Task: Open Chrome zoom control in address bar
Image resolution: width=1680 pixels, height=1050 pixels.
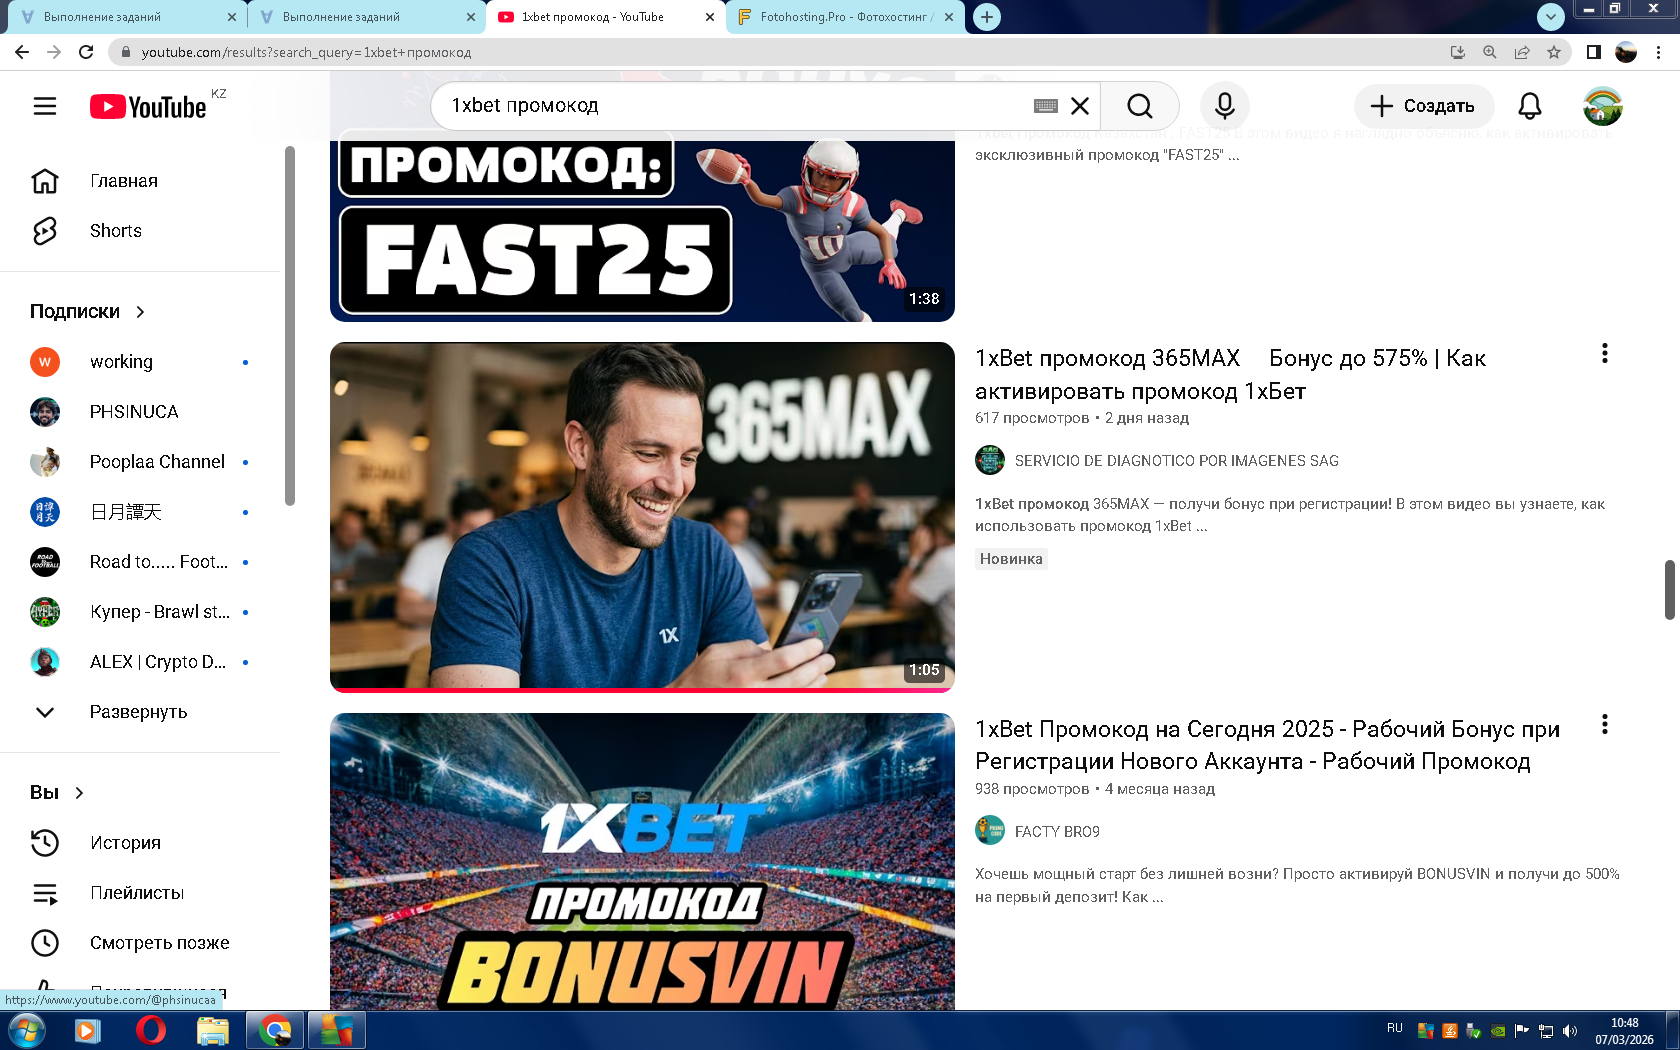Action: click(x=1490, y=52)
